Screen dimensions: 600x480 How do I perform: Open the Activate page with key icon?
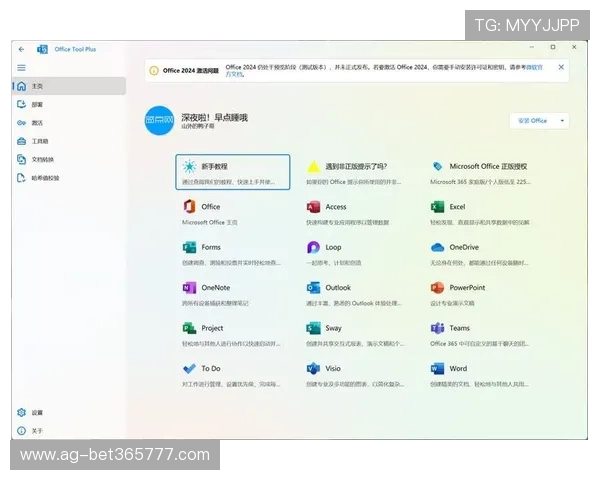click(x=69, y=123)
